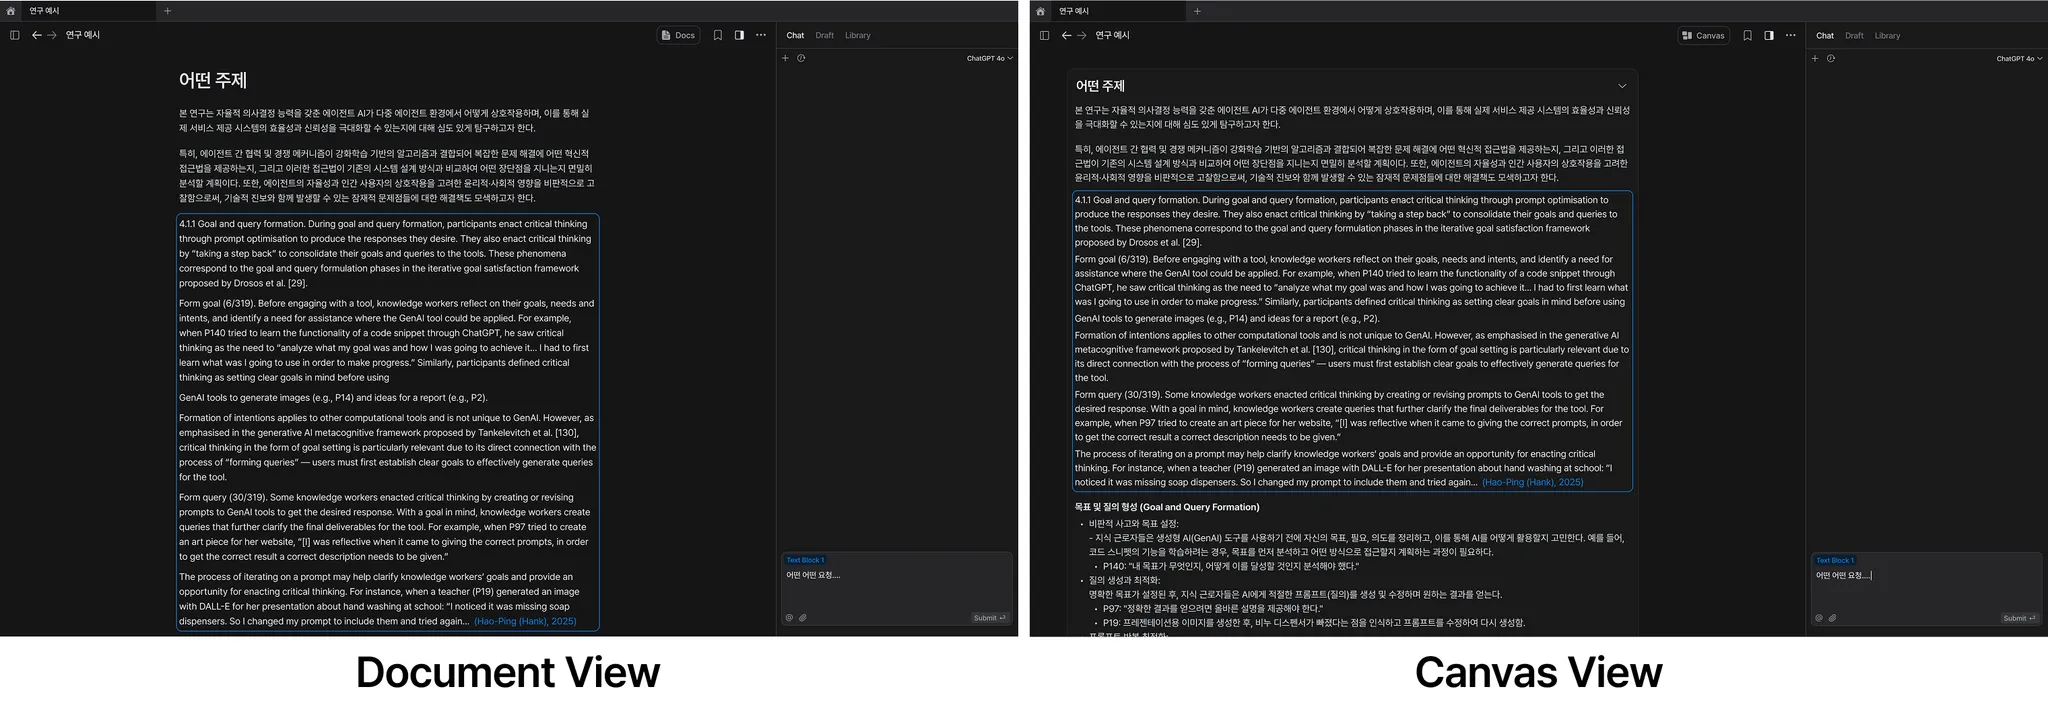
Task: Select the Draft tab in Document View
Action: [824, 35]
